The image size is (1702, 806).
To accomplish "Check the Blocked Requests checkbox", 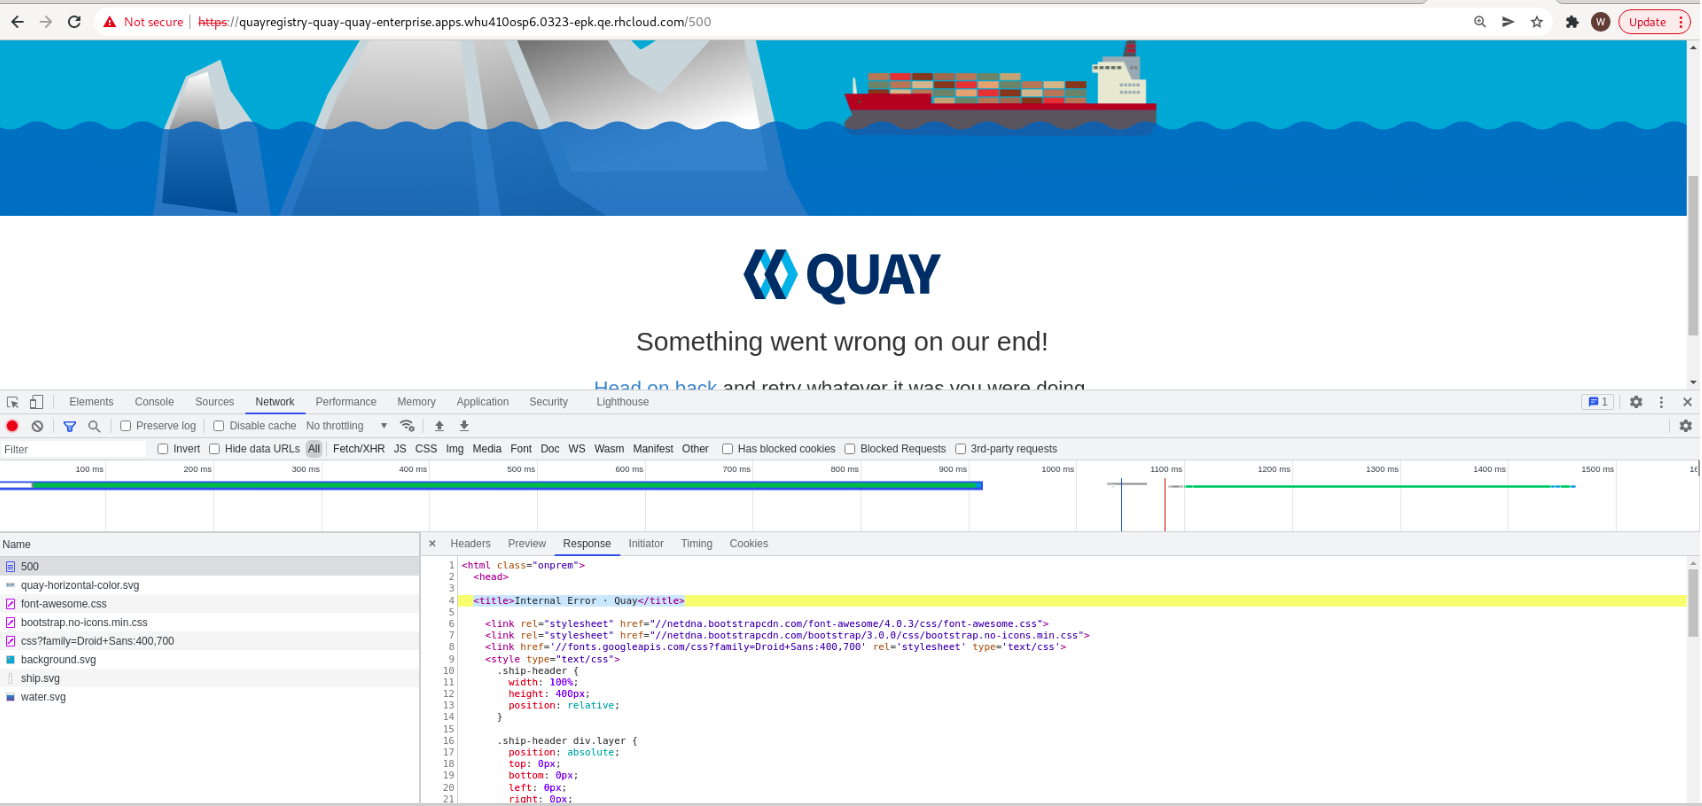I will (x=850, y=449).
